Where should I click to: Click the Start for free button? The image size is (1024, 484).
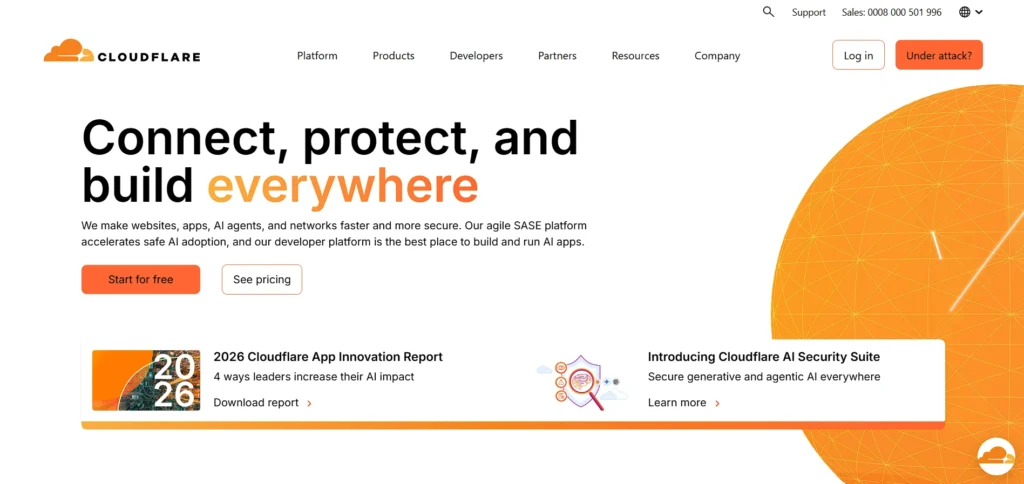coord(140,280)
